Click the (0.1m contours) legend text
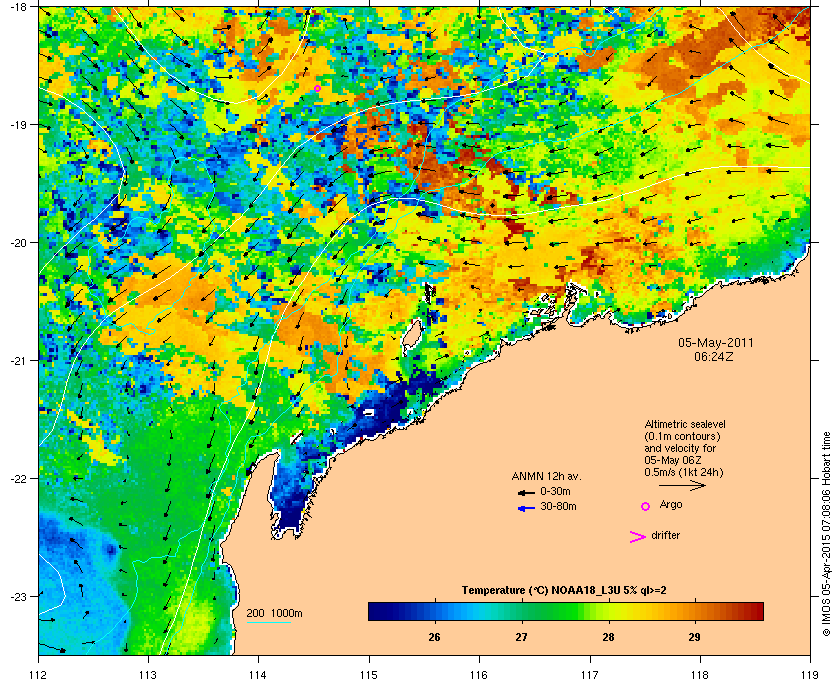Screen dimensions: 840x680 682,436
